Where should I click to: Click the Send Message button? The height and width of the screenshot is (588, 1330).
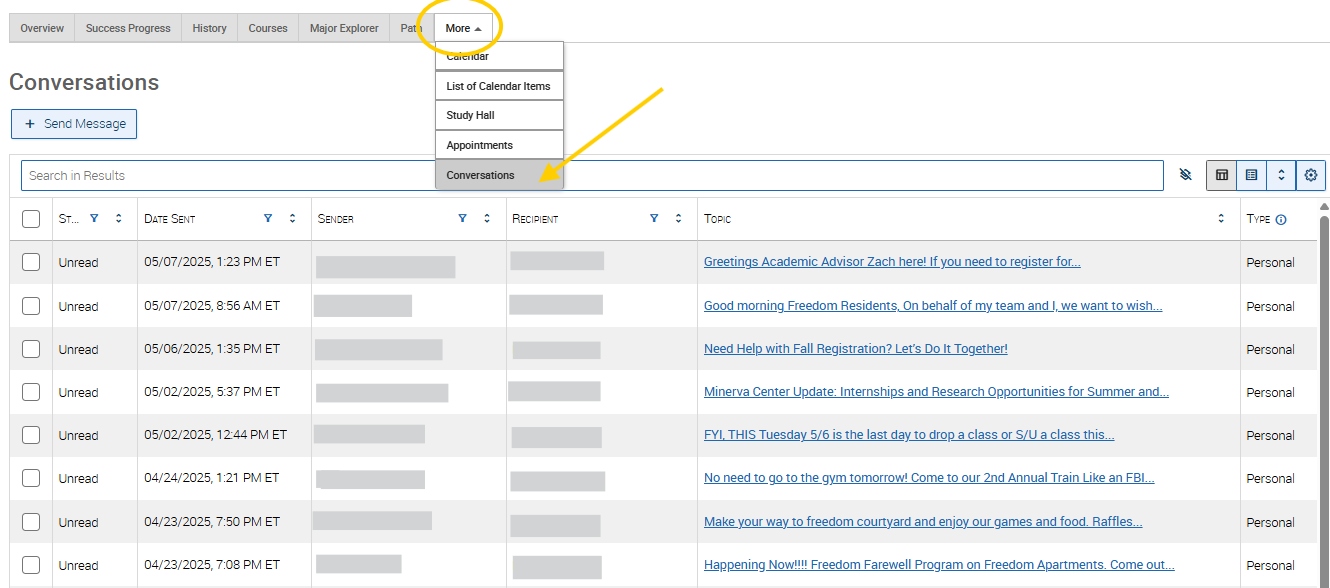tap(74, 124)
